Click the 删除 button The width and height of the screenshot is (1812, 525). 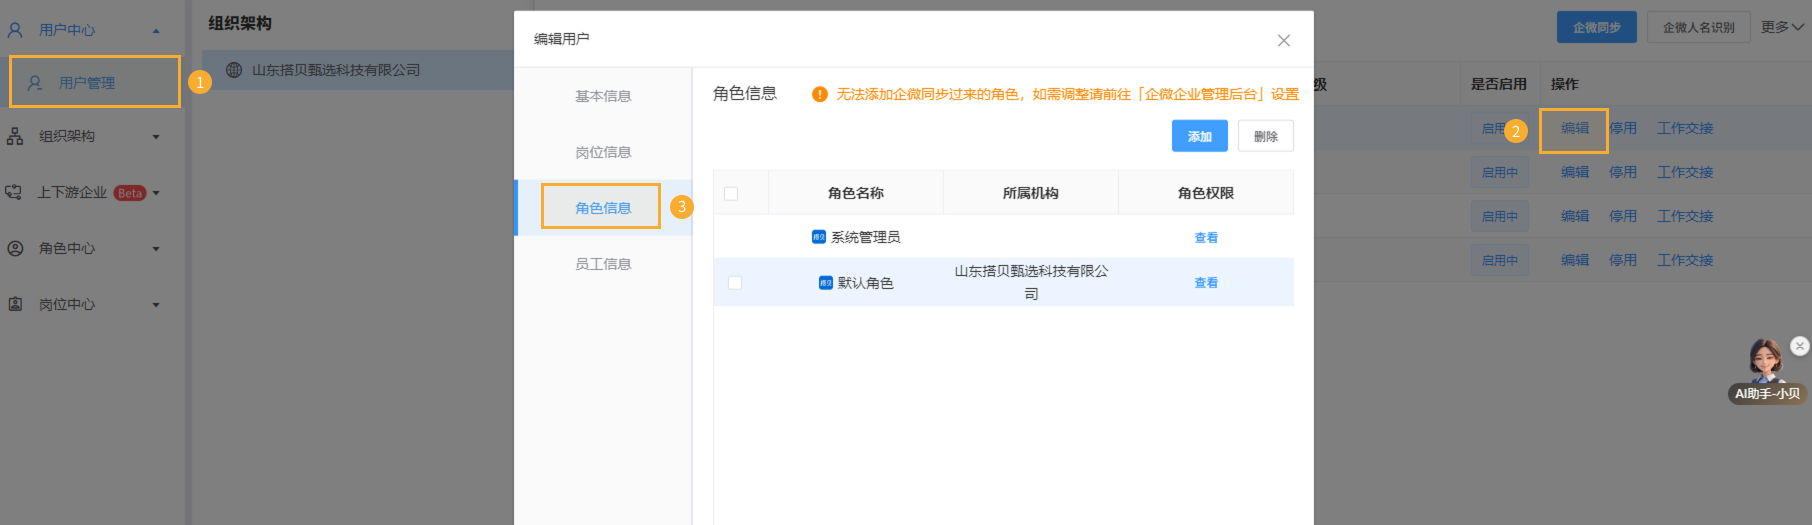click(x=1266, y=136)
